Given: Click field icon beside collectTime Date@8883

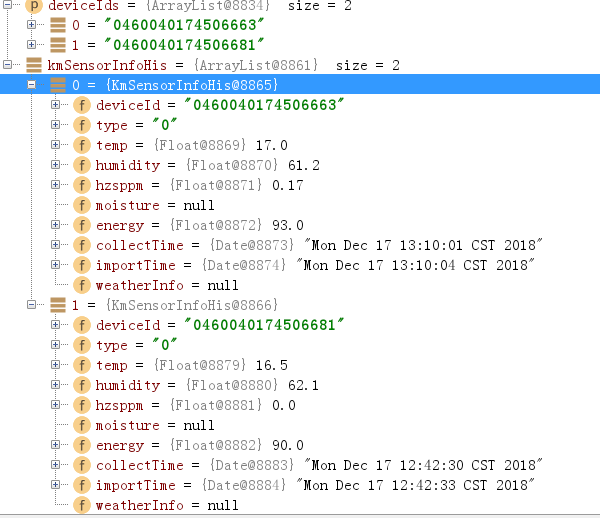Looking at the screenshot, I should click(82, 465).
